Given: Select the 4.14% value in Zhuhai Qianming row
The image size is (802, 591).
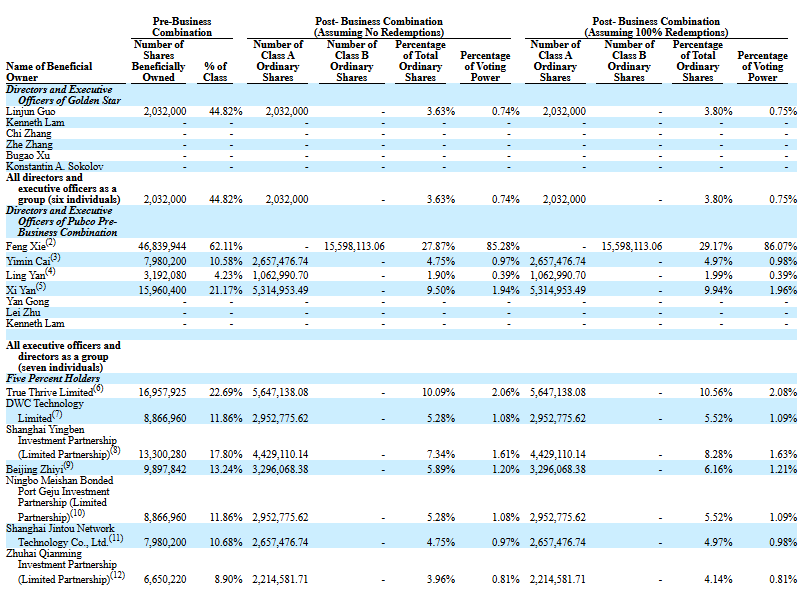Looking at the screenshot, I should 718,580.
